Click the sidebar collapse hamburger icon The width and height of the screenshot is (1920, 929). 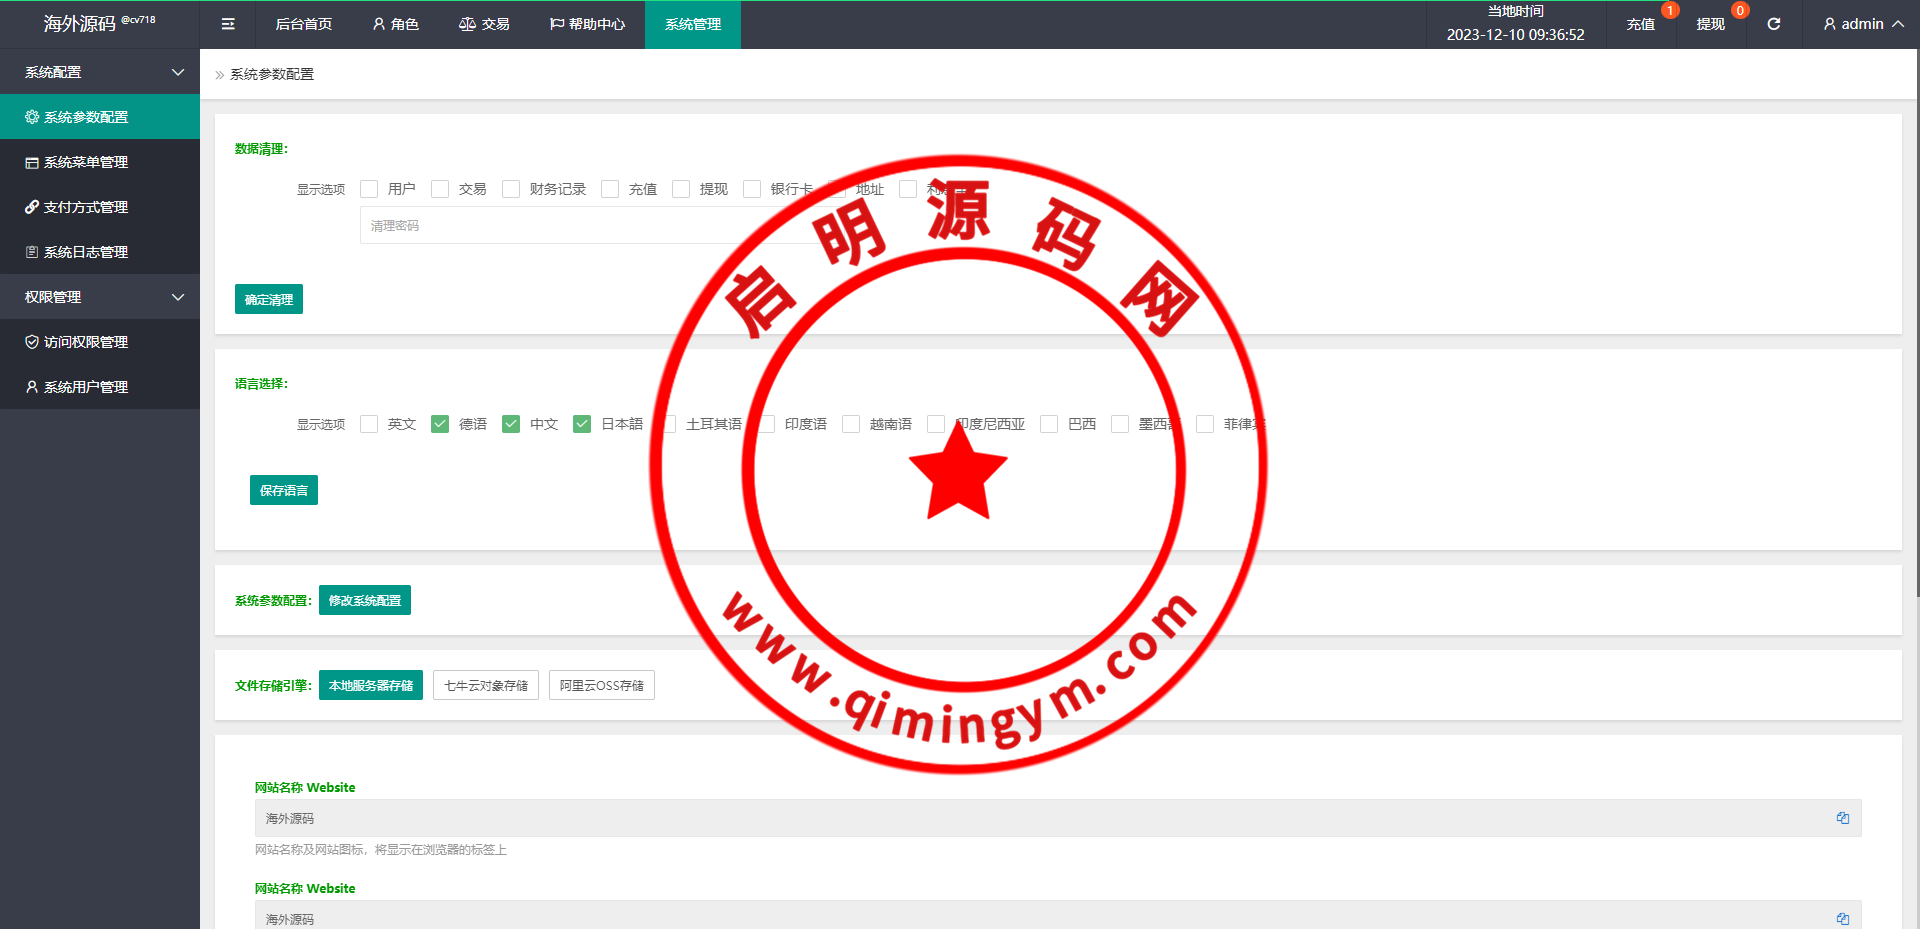(x=228, y=24)
